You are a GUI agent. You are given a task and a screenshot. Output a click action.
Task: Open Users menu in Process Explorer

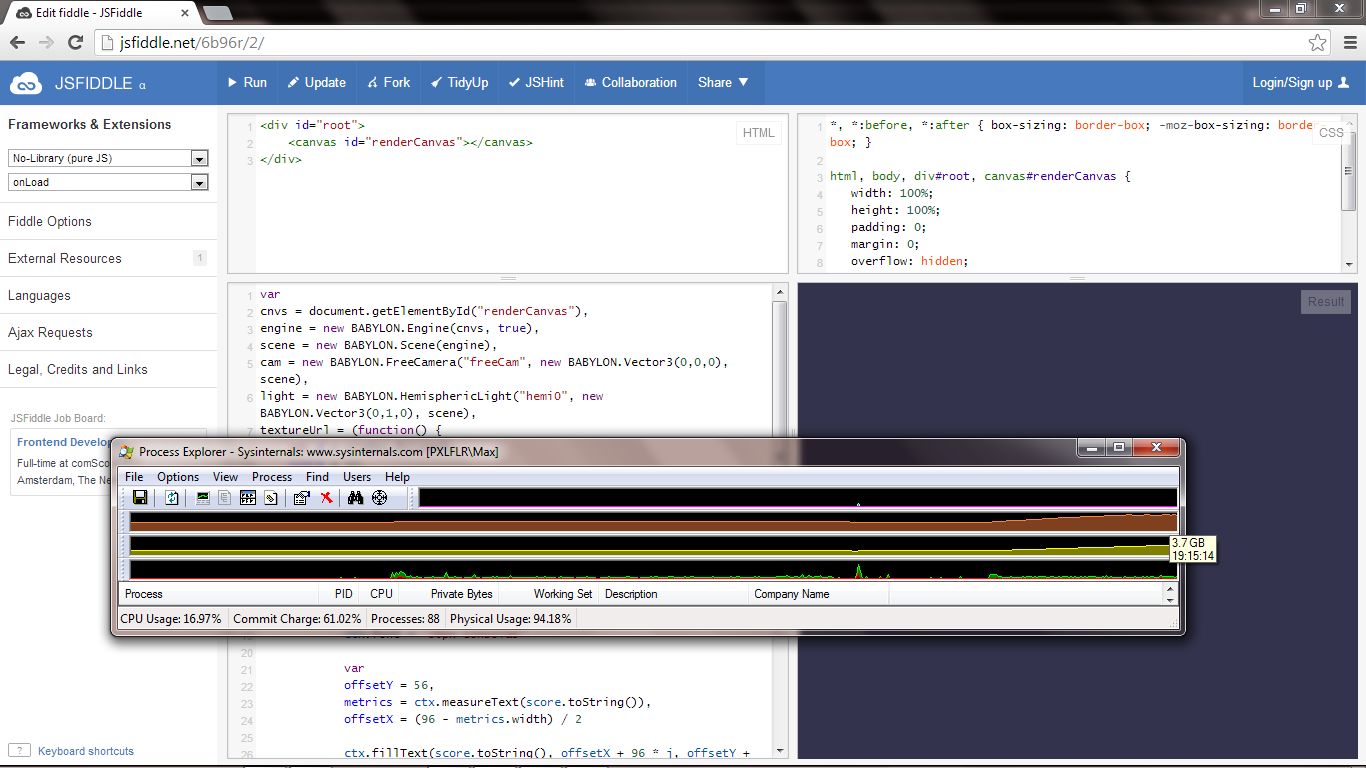[x=357, y=477]
